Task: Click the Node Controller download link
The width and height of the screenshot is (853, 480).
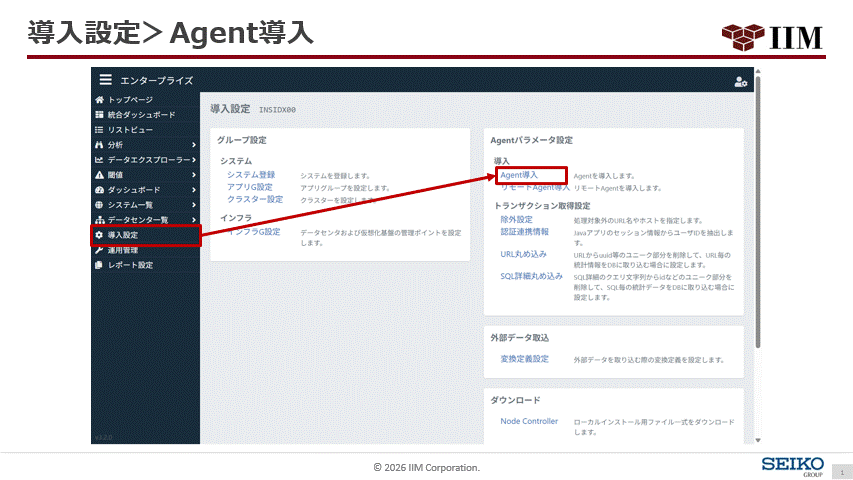Action: (529, 421)
